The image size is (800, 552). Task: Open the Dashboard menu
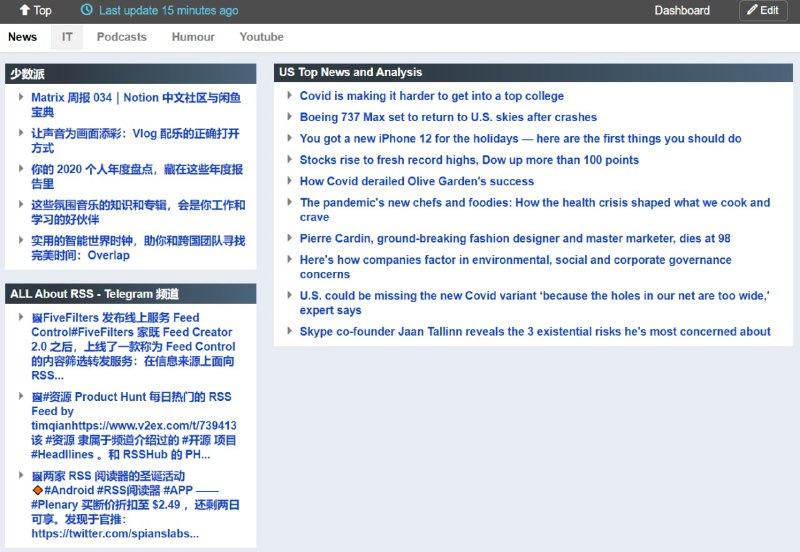[682, 10]
